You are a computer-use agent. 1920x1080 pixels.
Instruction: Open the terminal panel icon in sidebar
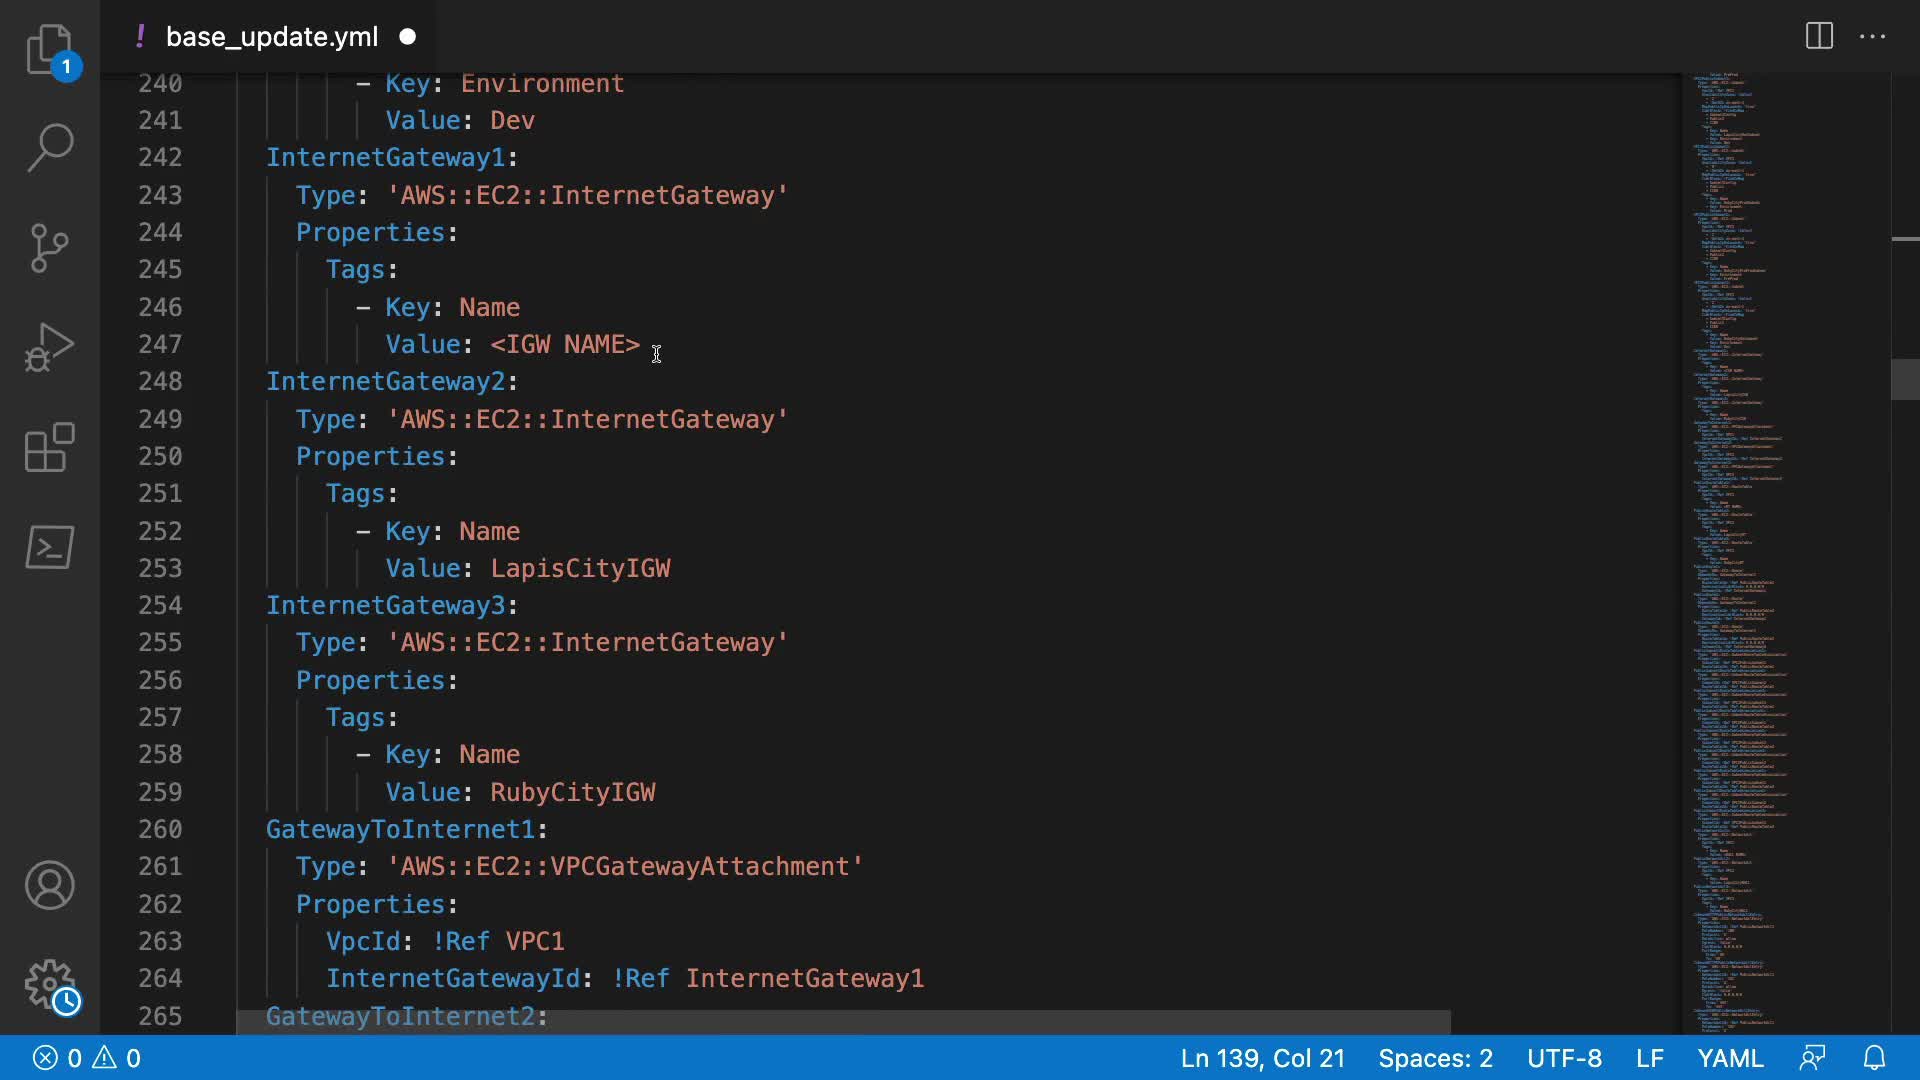coord(49,547)
